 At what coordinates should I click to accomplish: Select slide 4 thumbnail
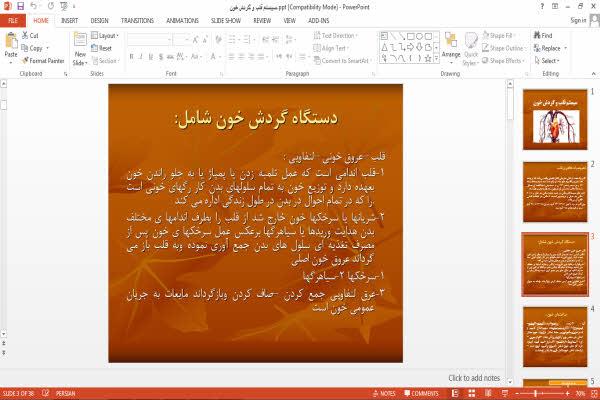555,336
